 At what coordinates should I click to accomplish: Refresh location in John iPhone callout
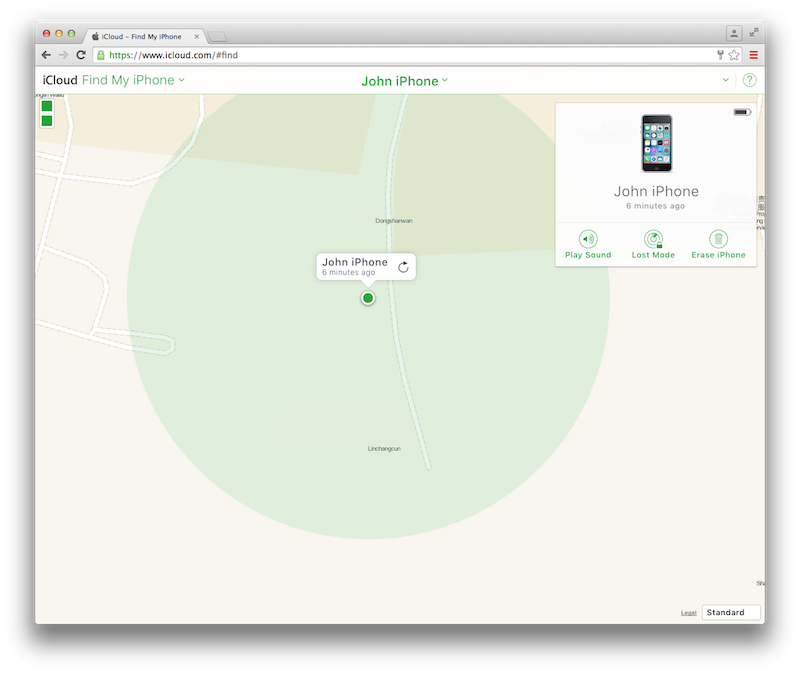point(403,267)
